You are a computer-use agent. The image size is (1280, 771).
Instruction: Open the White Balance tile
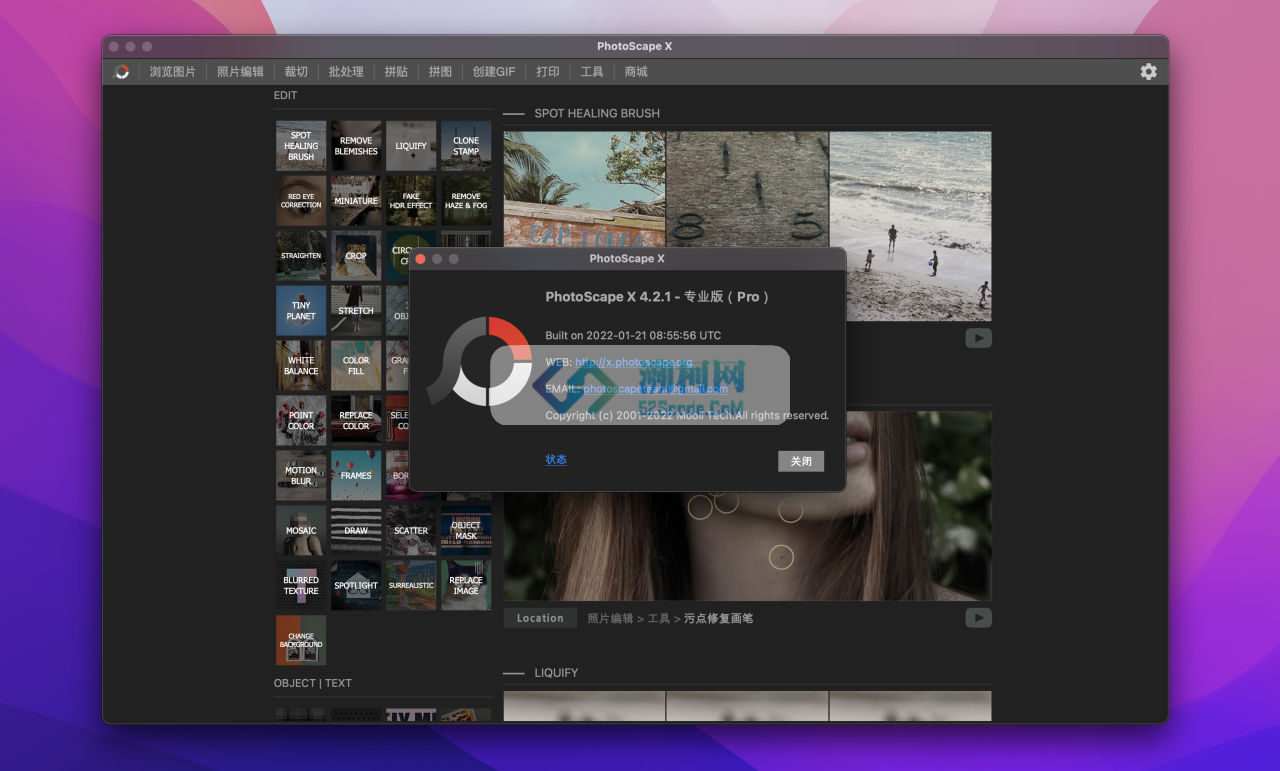point(301,366)
